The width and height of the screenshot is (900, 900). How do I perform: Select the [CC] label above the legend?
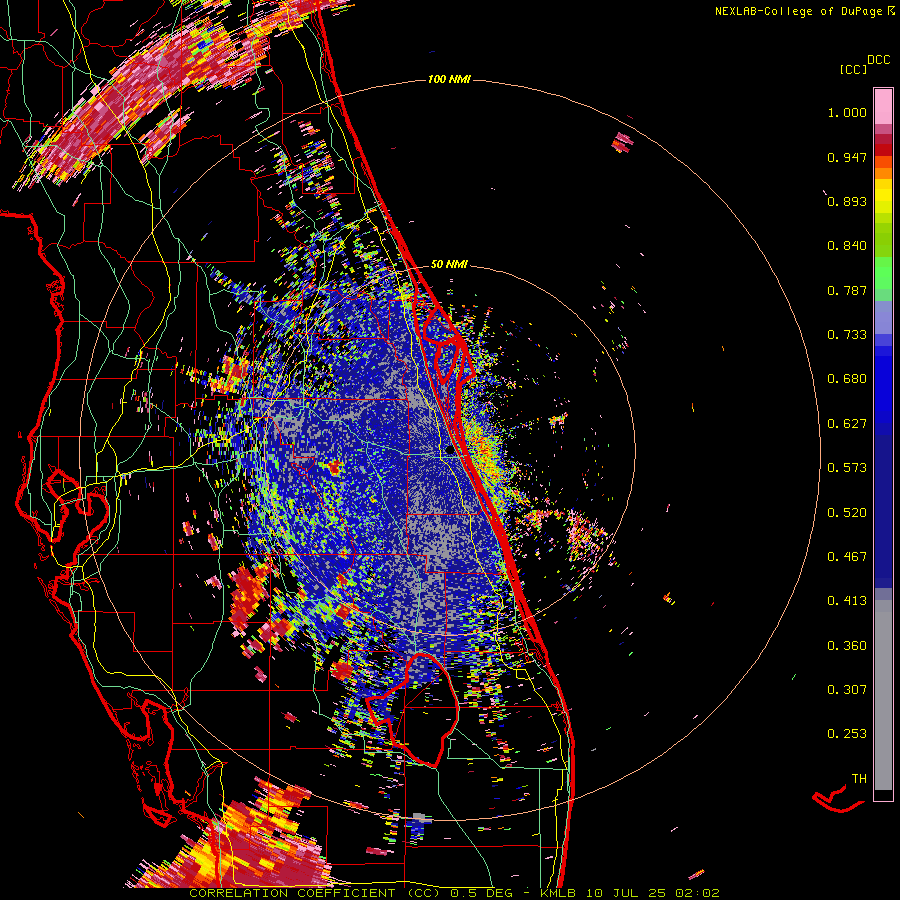(x=853, y=69)
